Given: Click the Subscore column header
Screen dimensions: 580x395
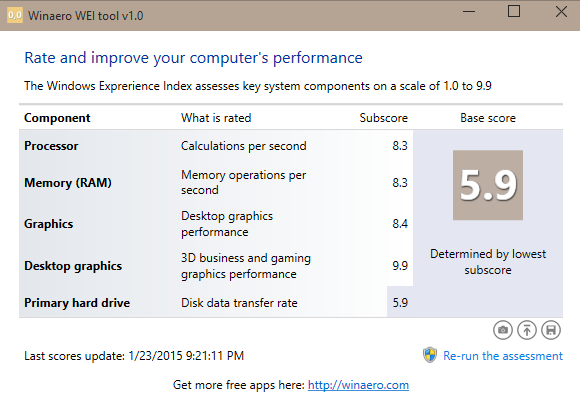Looking at the screenshot, I should tap(384, 118).
